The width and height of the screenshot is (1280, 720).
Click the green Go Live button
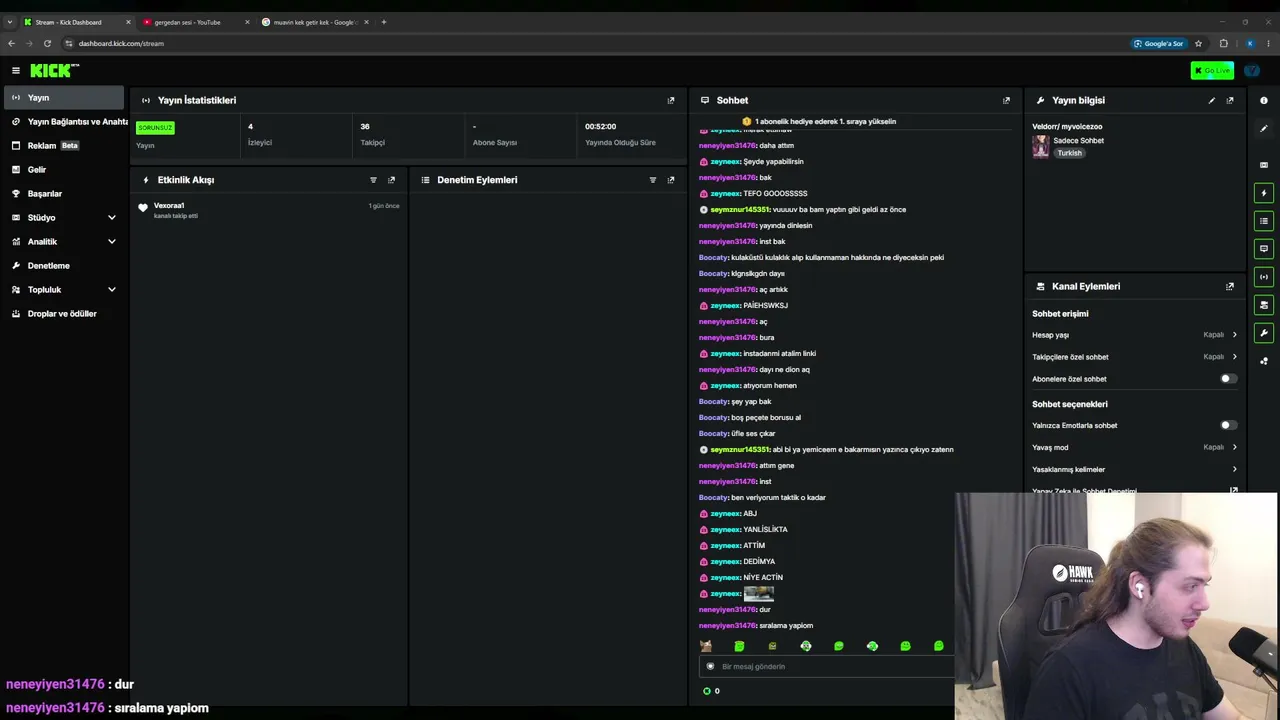tap(1212, 70)
